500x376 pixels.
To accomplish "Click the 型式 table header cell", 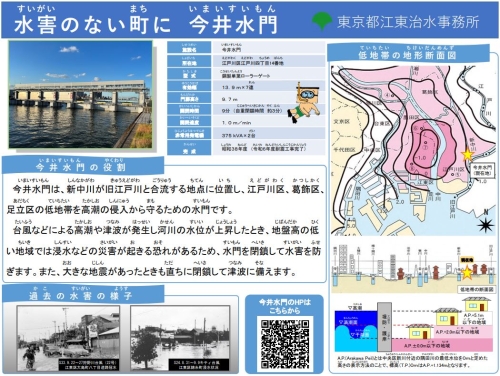I will pyautogui.click(x=189, y=74).
